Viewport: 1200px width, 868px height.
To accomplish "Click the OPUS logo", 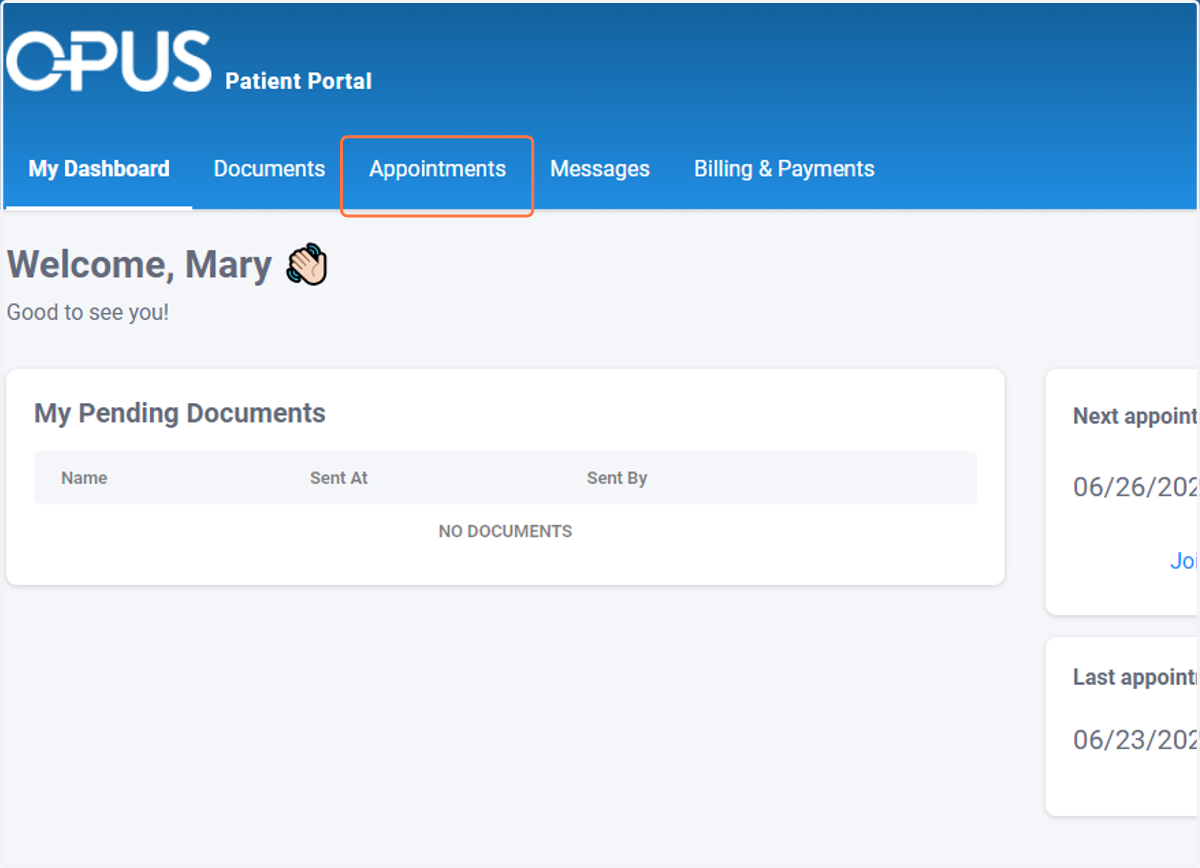I will coord(108,61).
